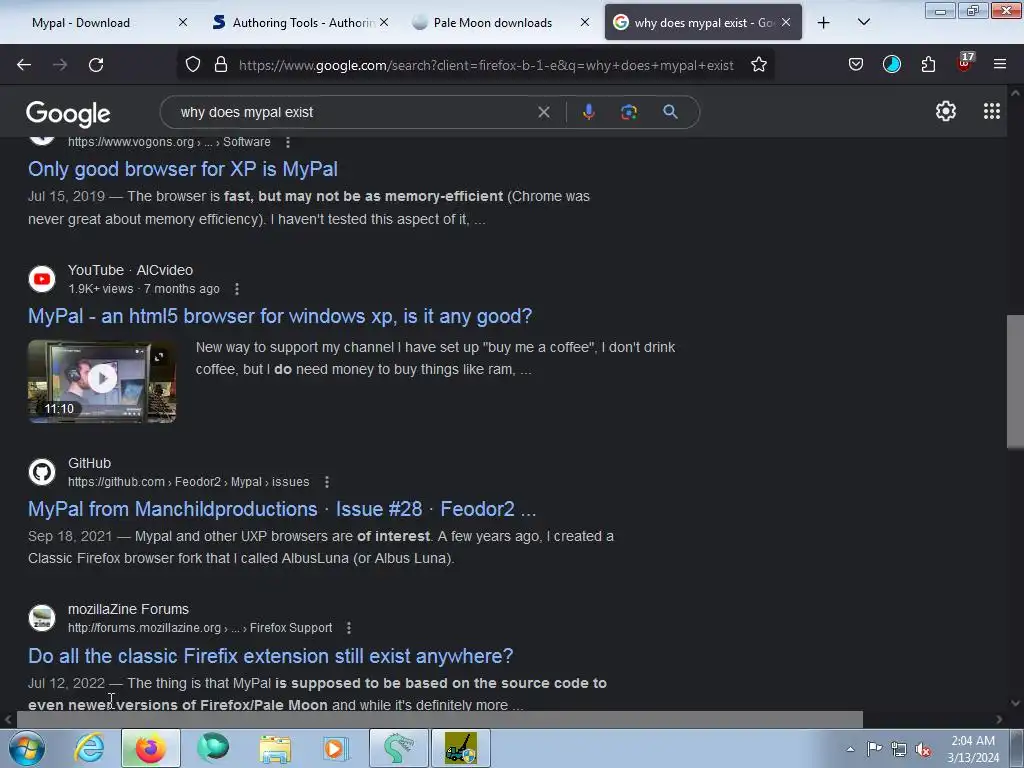
Task: Close the why does mypal exist tab
Action: 786,23
